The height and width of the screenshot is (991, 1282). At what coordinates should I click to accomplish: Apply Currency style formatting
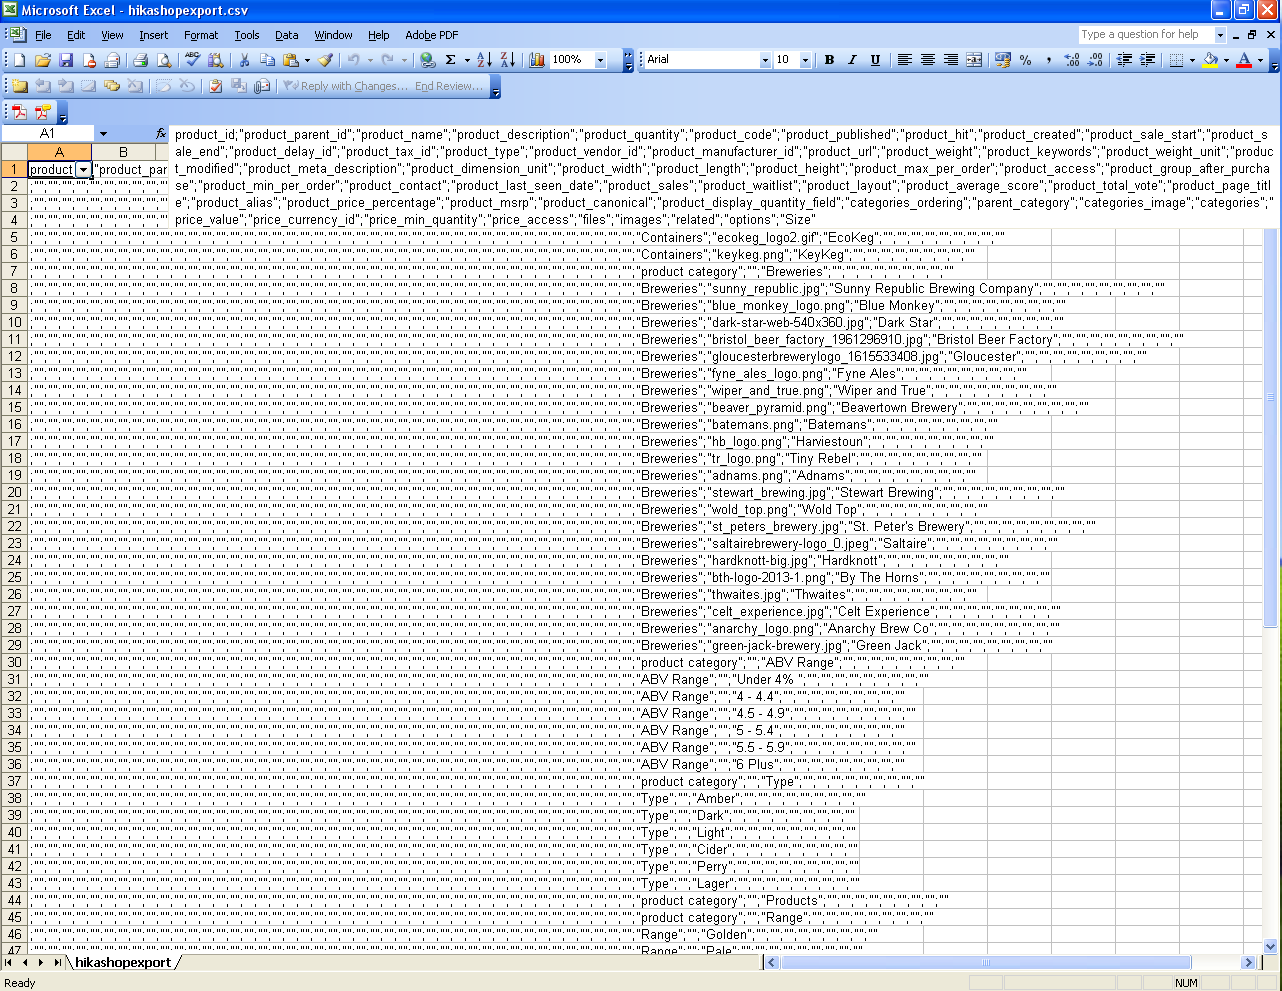click(1003, 60)
